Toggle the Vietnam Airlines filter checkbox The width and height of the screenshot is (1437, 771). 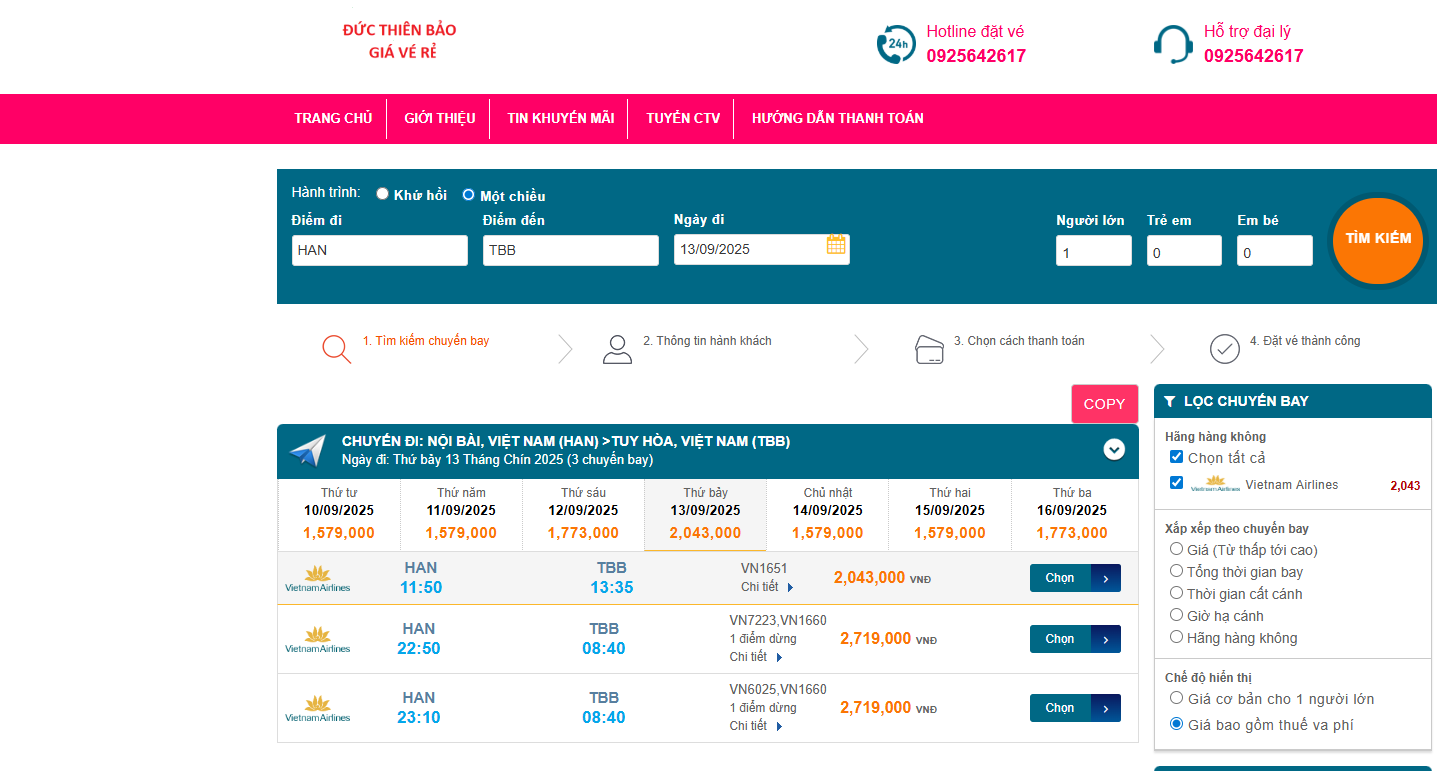point(1176,483)
